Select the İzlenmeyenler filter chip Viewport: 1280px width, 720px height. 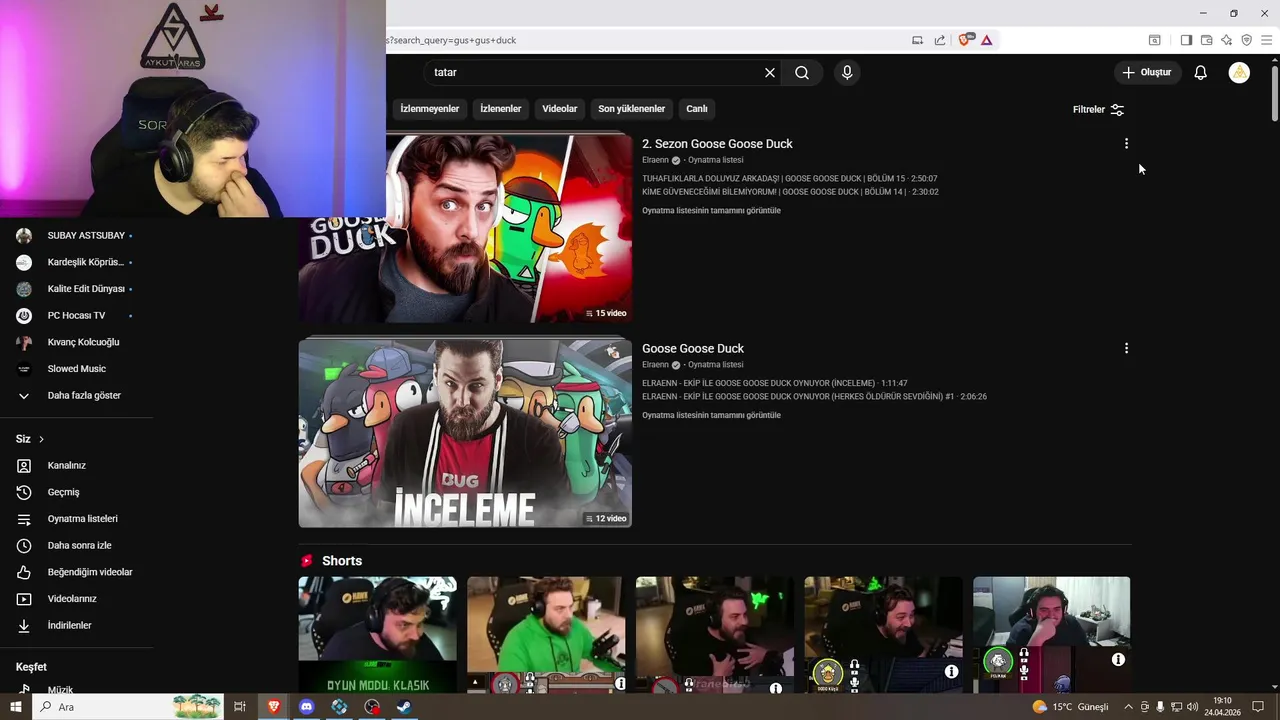429,109
